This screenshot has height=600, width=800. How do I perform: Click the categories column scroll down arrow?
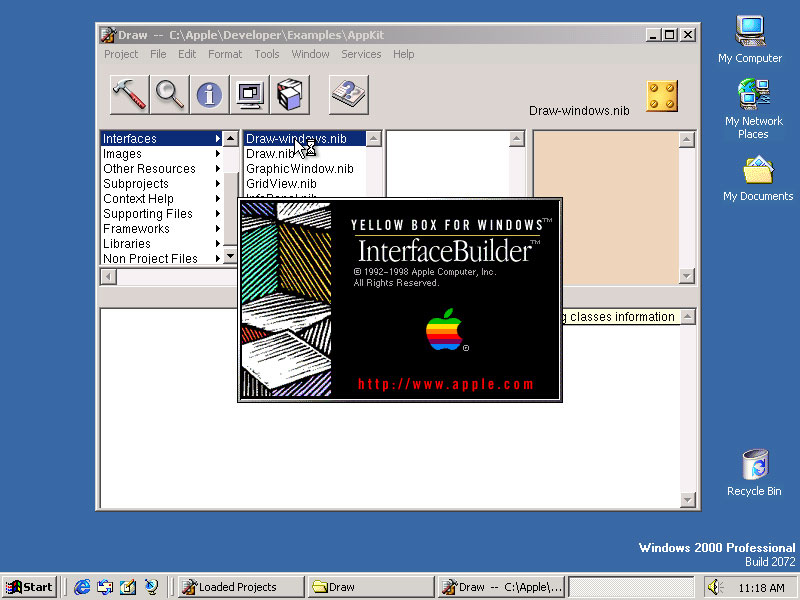[x=231, y=256]
